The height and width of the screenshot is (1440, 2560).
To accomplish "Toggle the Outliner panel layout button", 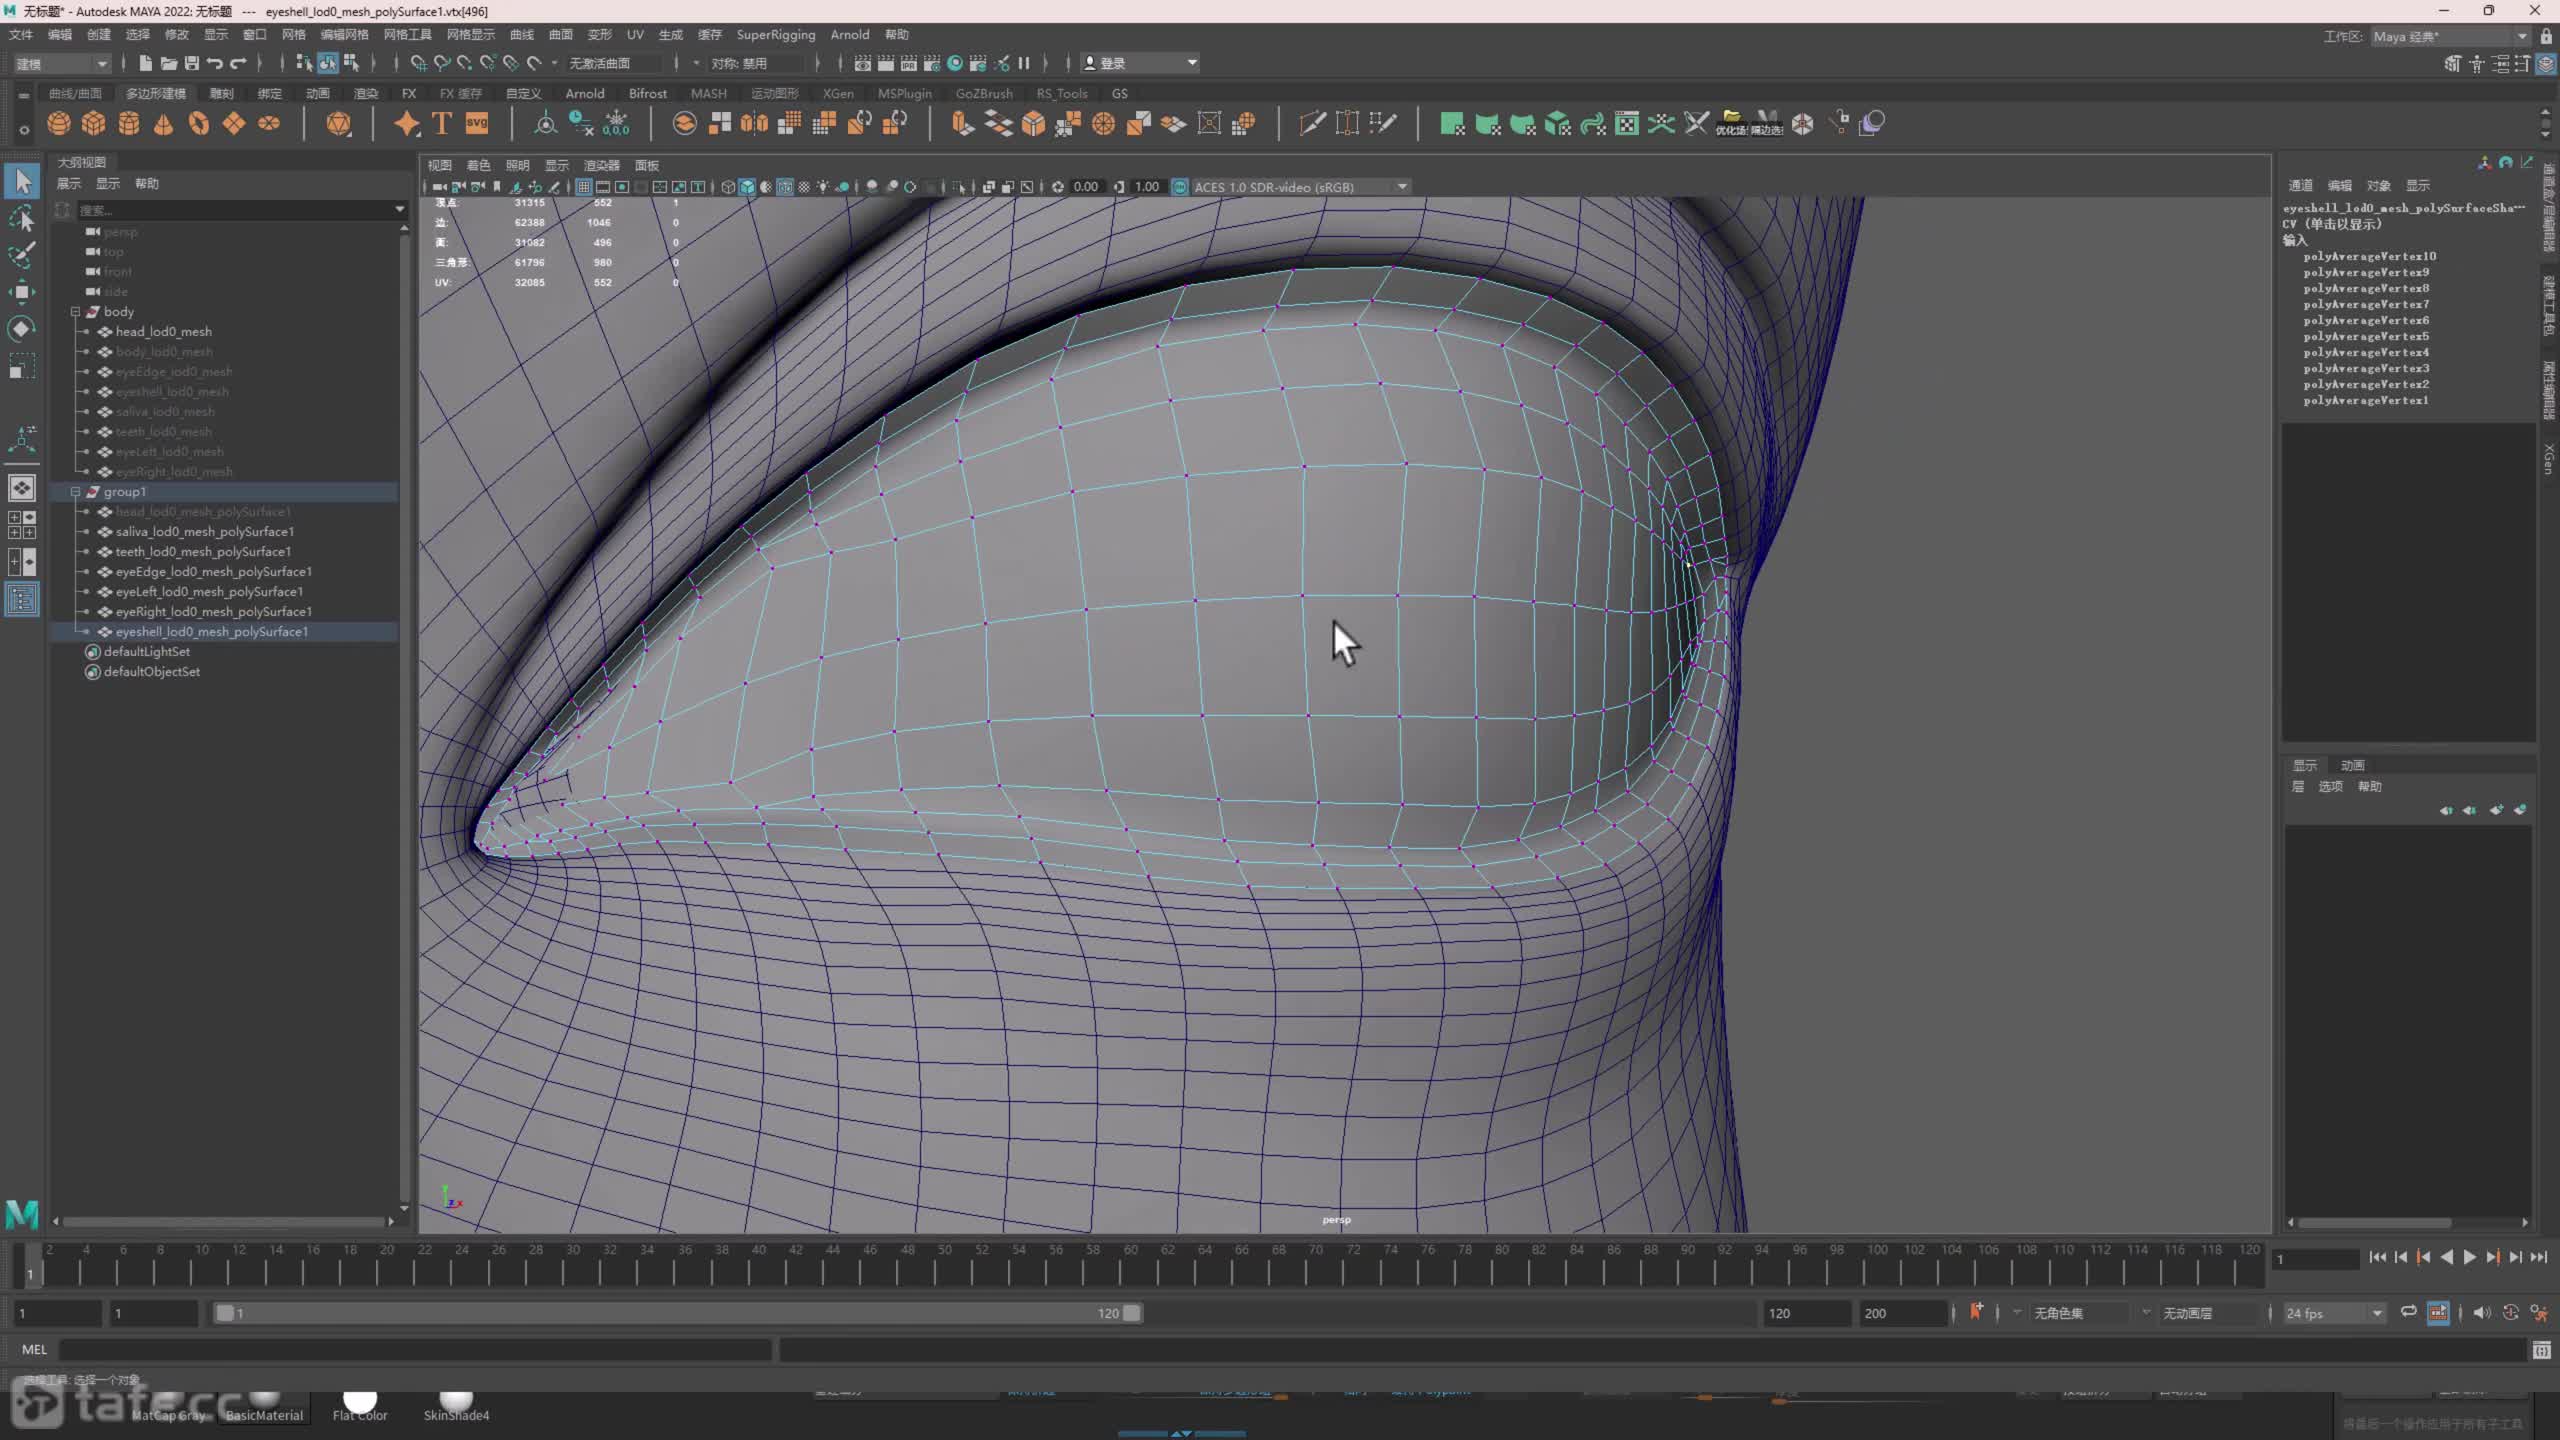I will (x=22, y=599).
